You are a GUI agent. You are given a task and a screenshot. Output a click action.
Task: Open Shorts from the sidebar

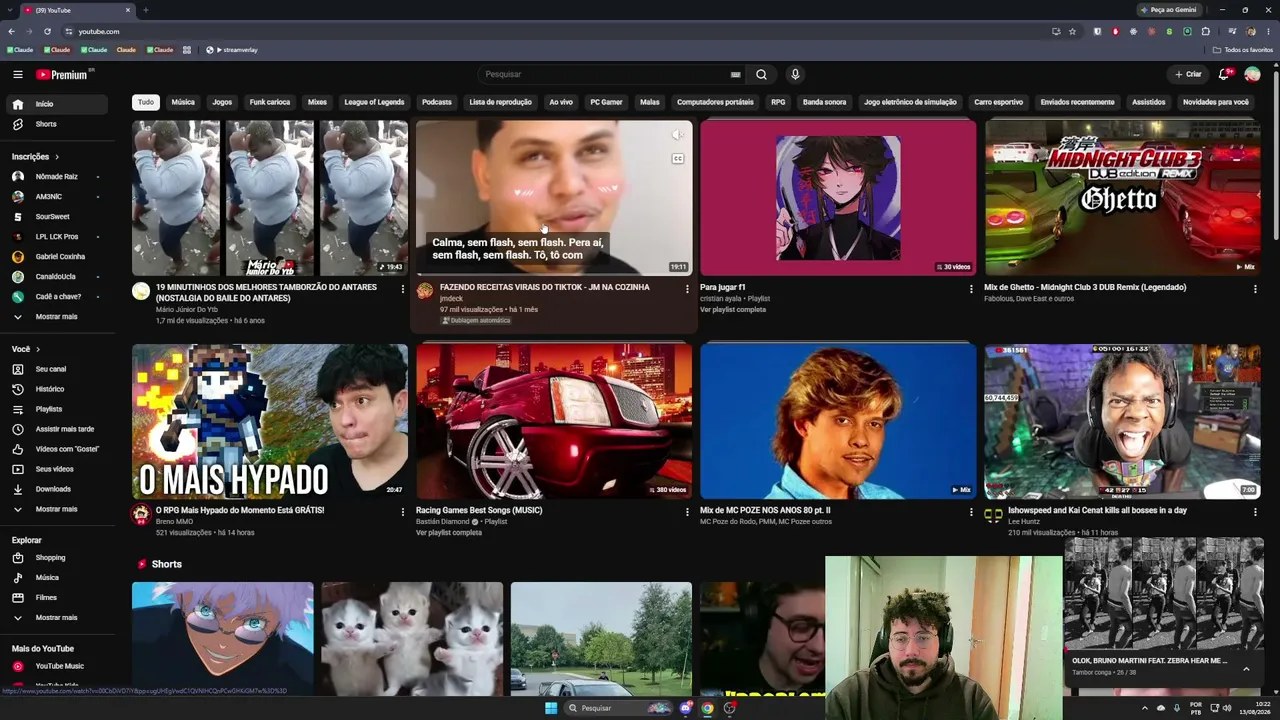coord(58,124)
